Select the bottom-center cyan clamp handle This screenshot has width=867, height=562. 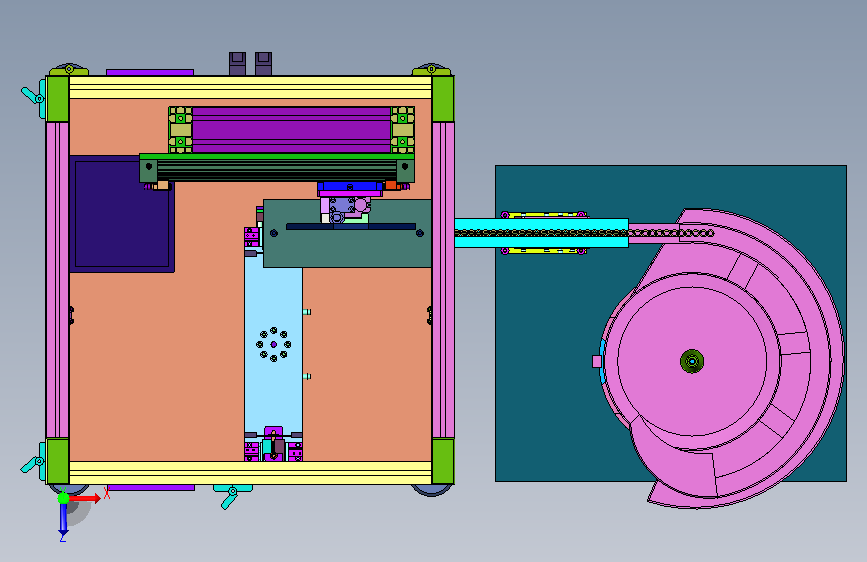232,495
